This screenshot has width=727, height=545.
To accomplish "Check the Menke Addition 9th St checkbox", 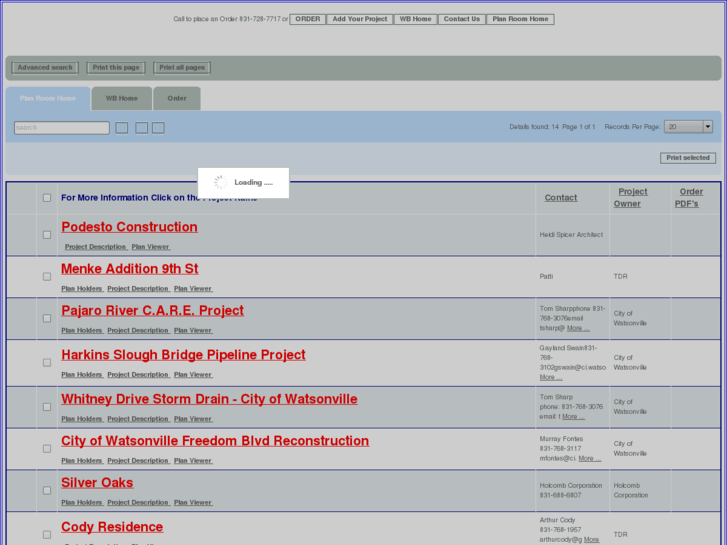I will click(47, 276).
